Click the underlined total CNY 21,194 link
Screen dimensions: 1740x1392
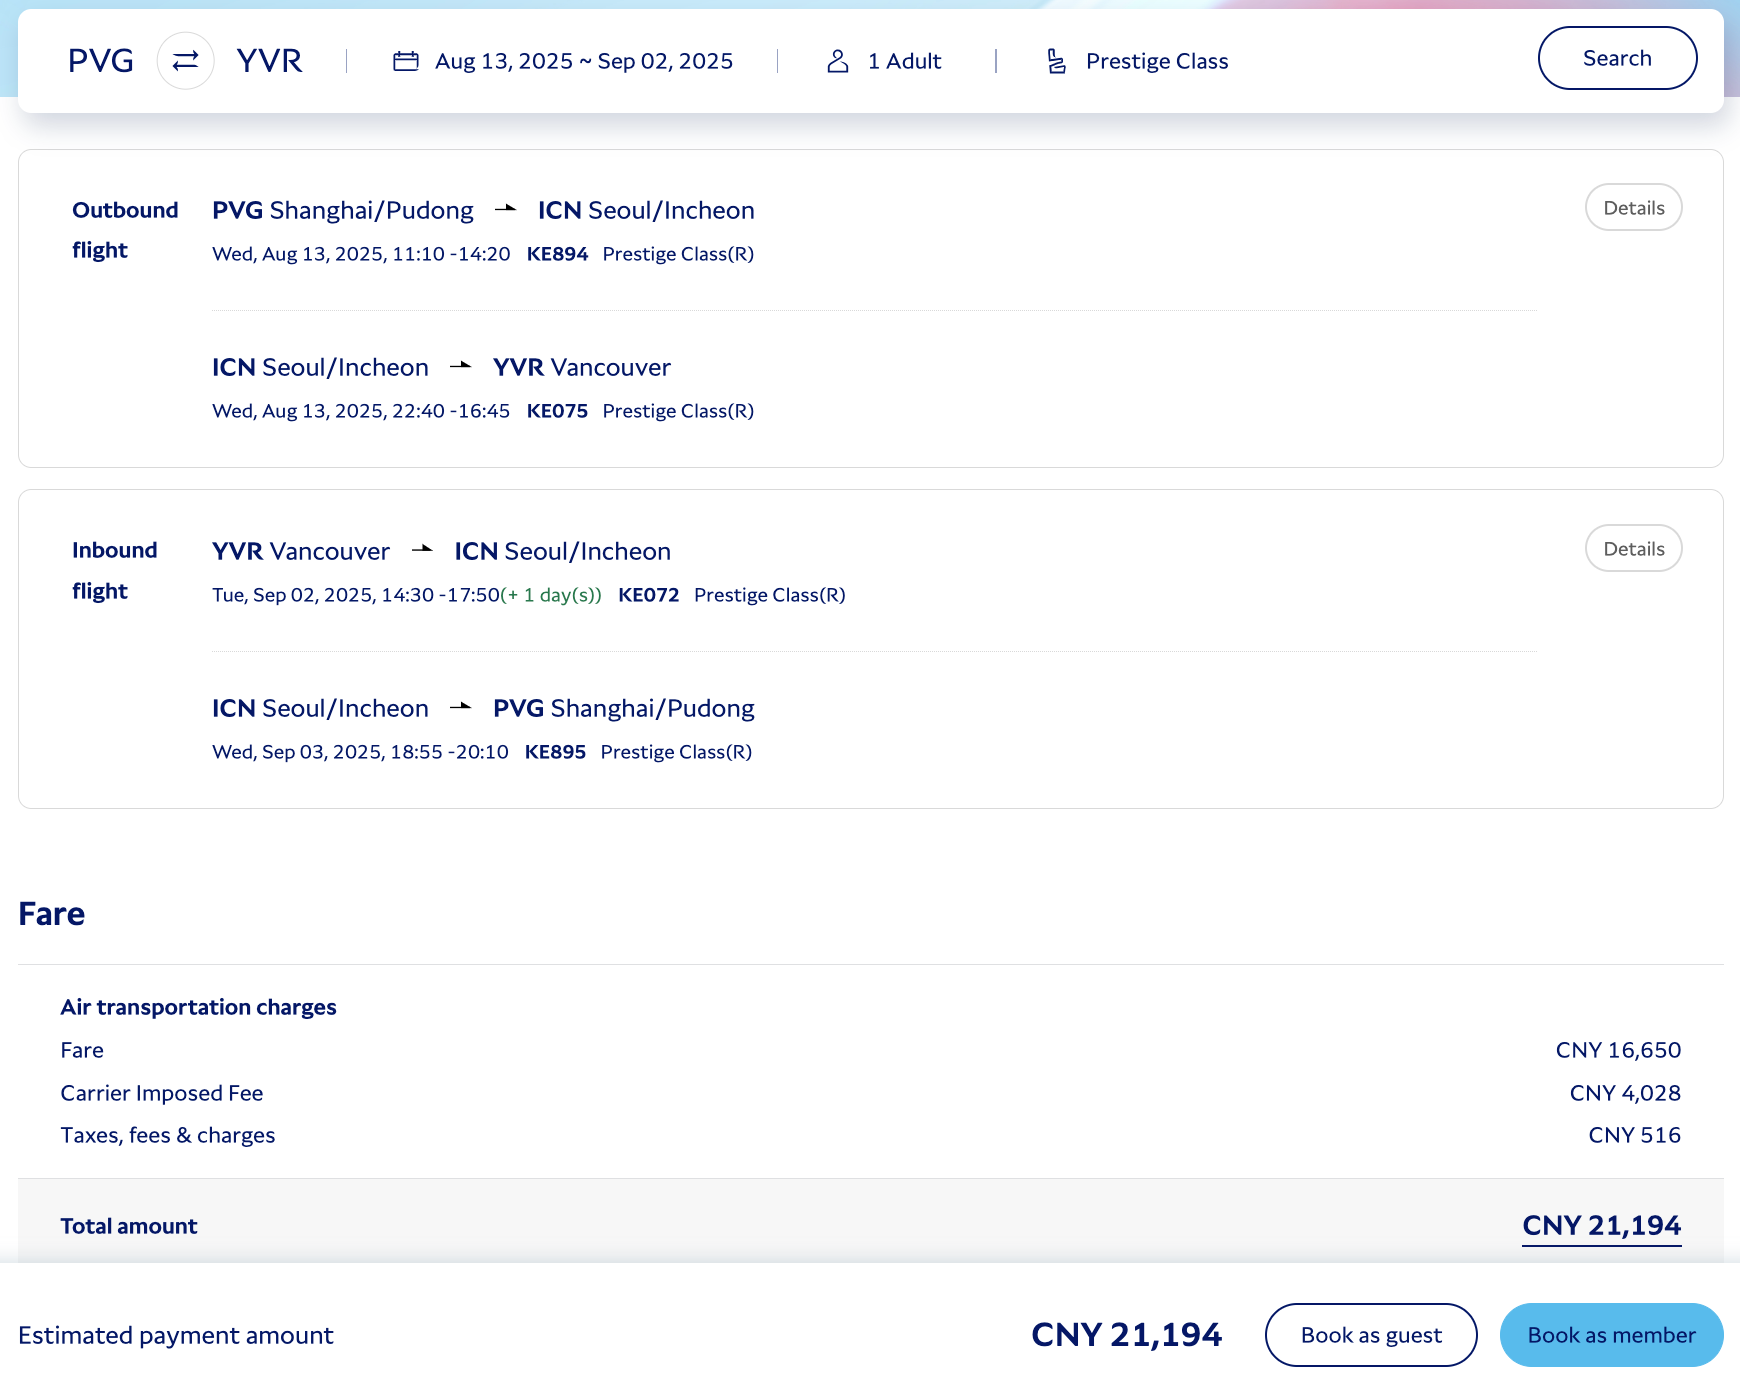1601,1226
